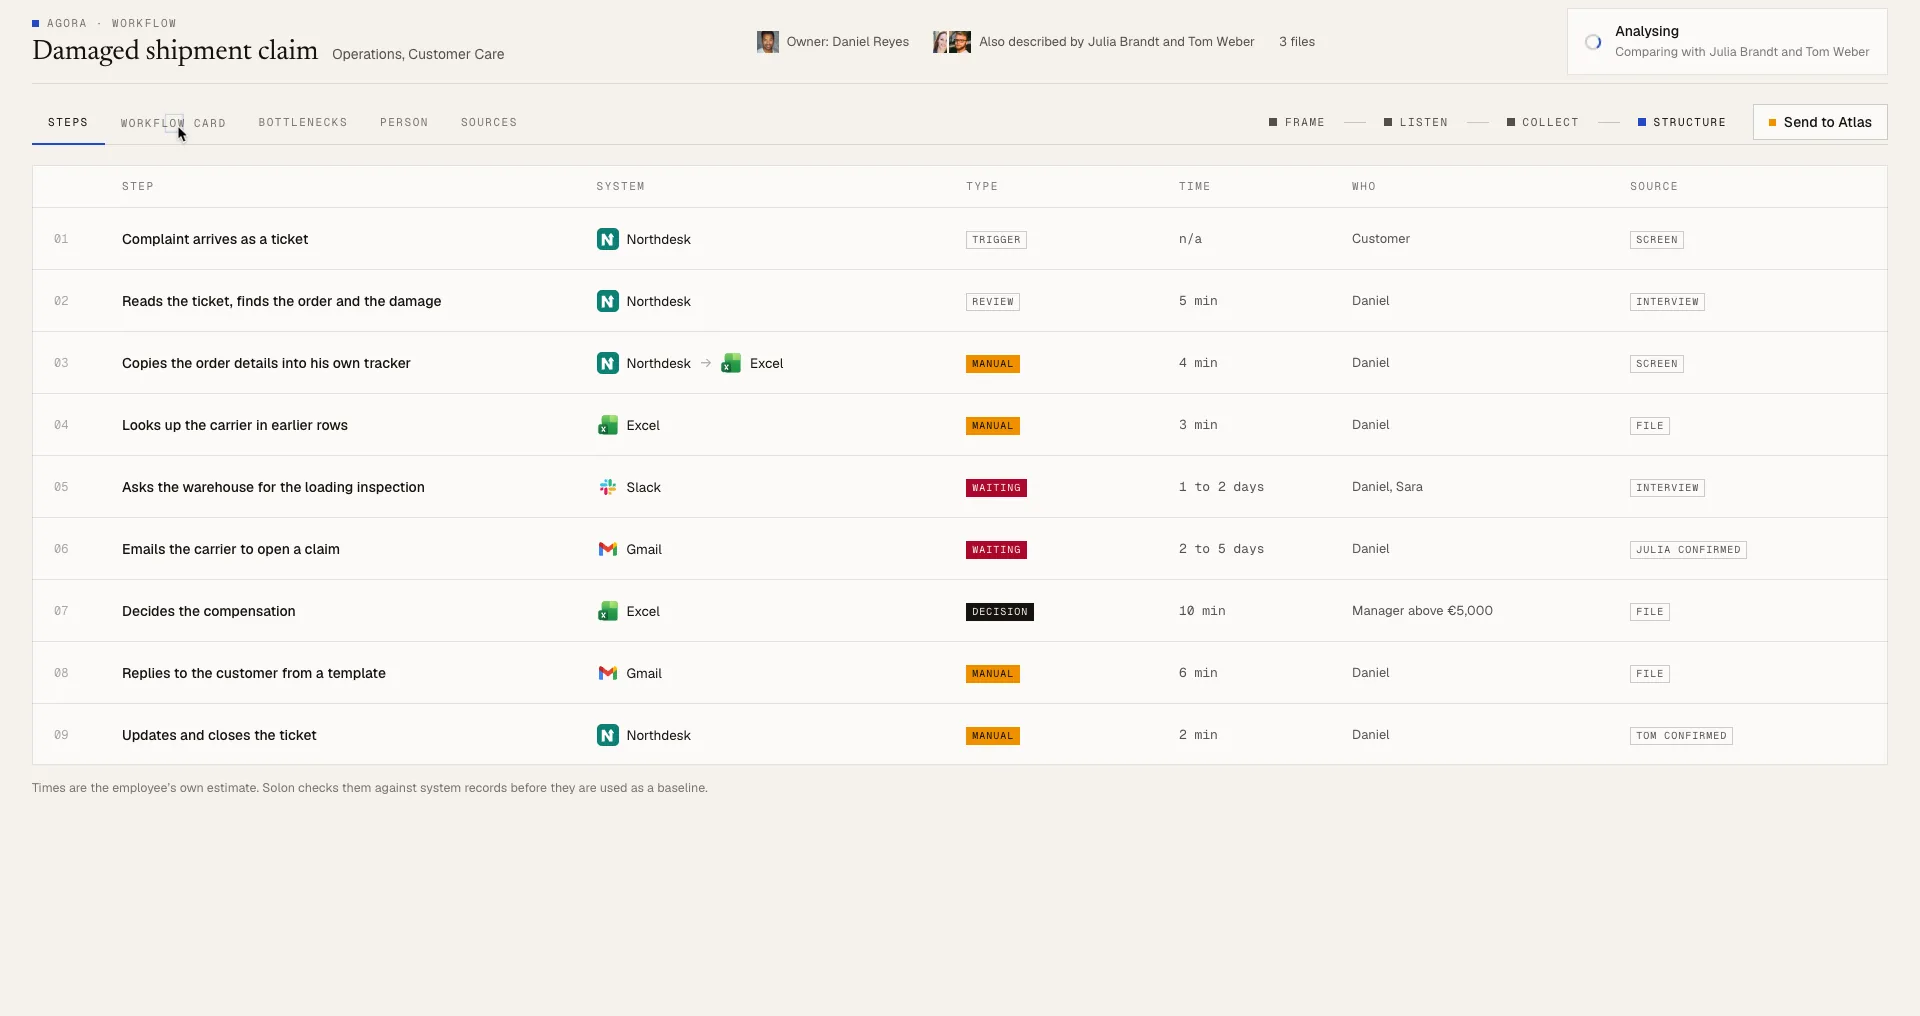1920x1016 pixels.
Task: Click JULIA CONFIRMED source badge
Action: click(1688, 550)
